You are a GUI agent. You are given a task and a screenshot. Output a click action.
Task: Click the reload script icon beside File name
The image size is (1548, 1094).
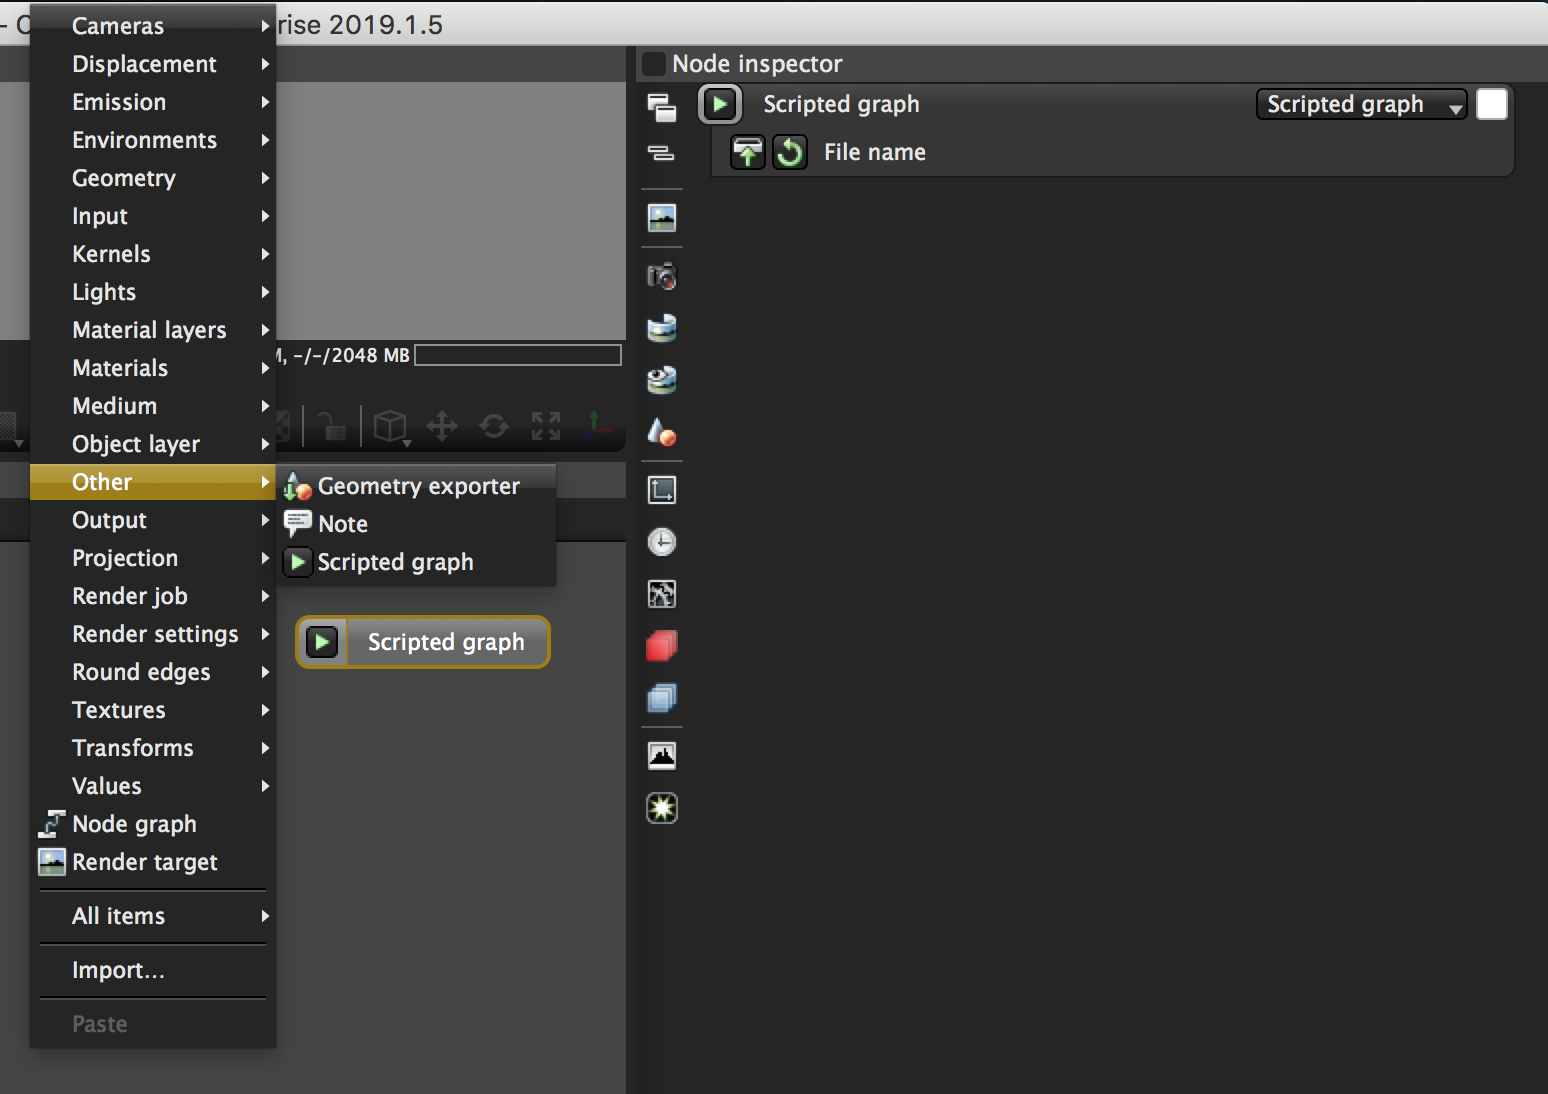click(x=790, y=152)
